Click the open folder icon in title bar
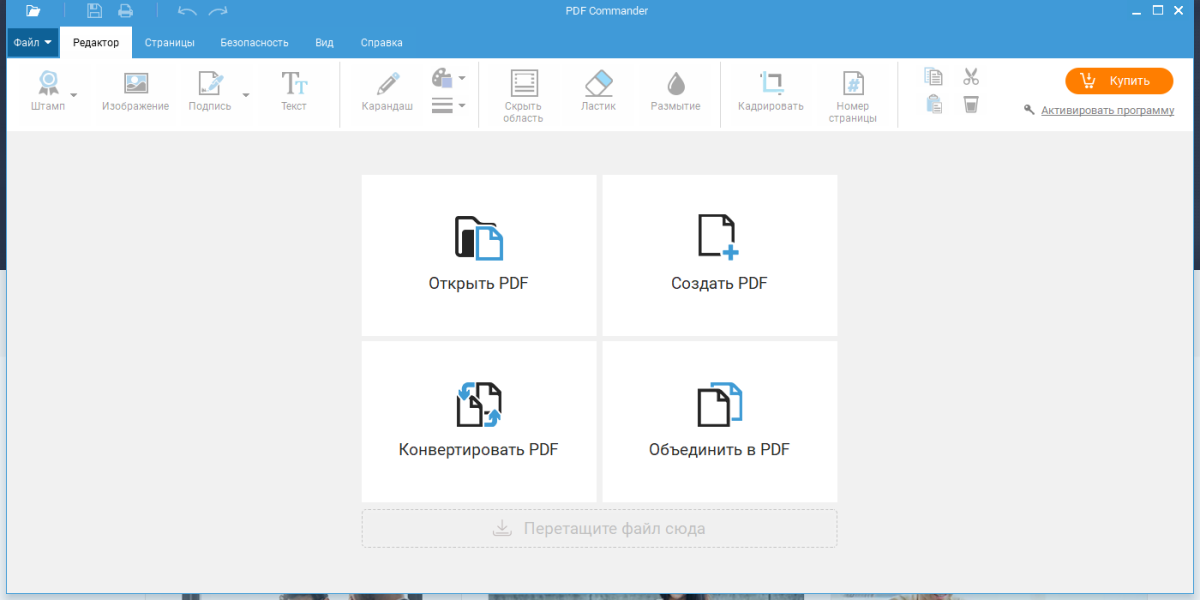The image size is (1200, 600). 33,11
